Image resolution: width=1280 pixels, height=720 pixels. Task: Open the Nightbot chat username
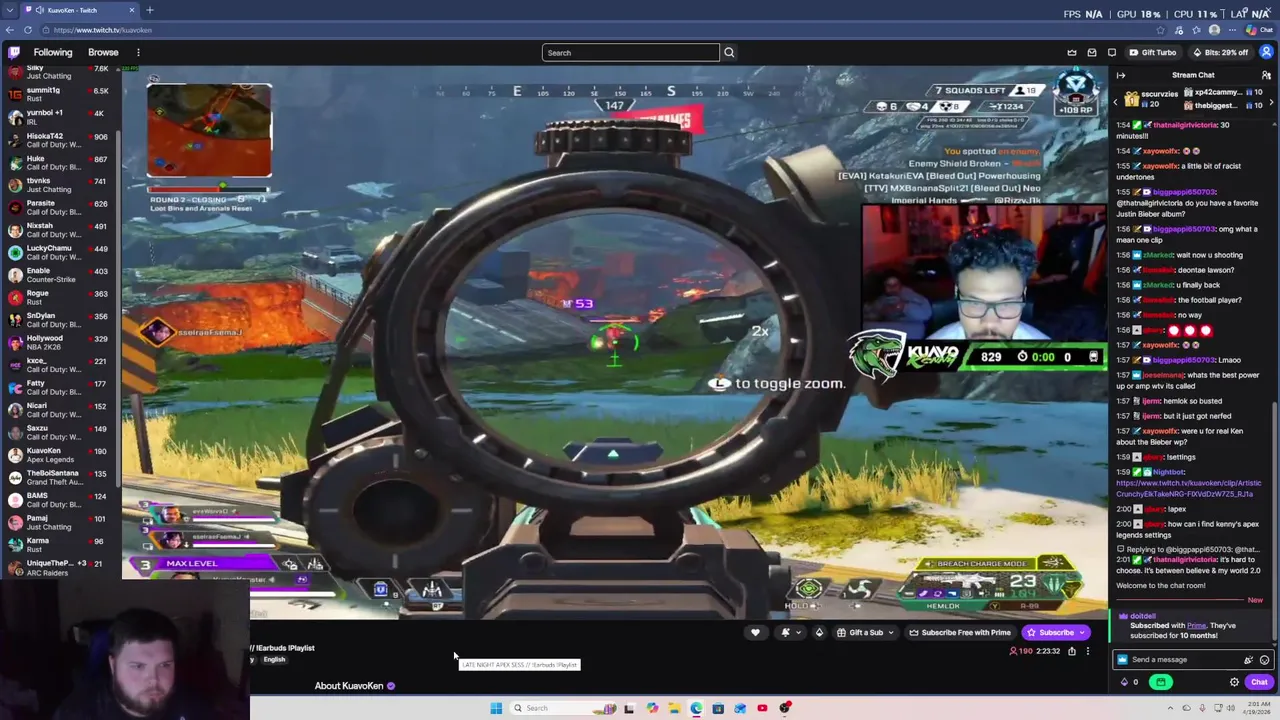coord(1167,472)
